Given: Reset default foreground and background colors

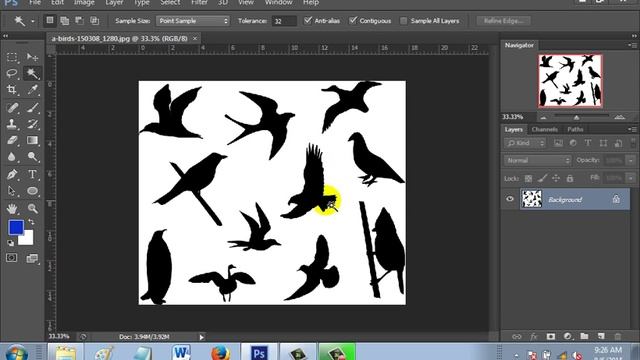Looking at the screenshot, I should pos(11,243).
